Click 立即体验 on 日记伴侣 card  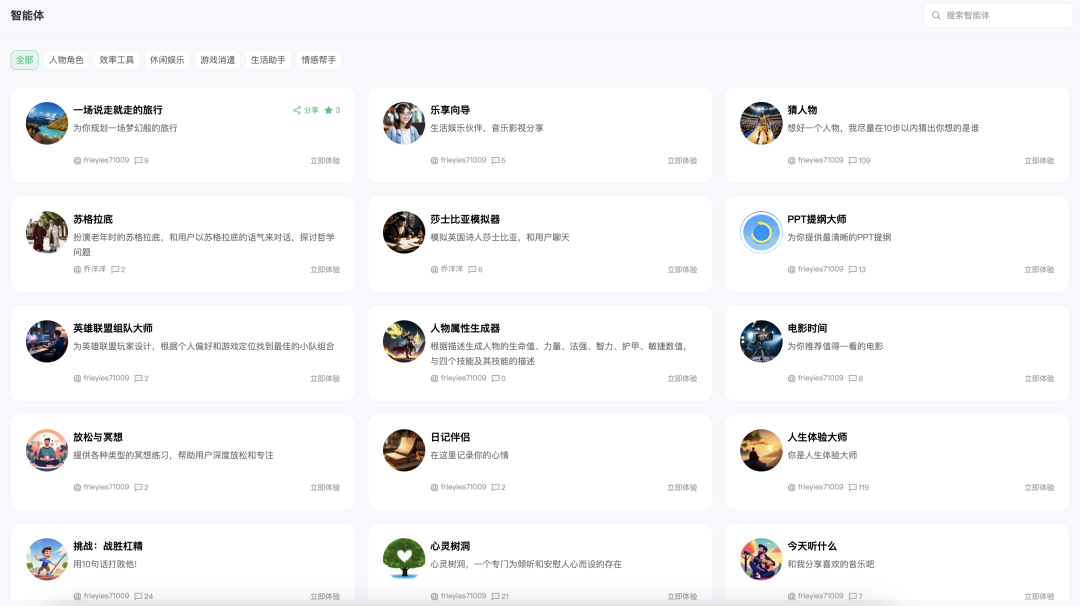point(682,487)
